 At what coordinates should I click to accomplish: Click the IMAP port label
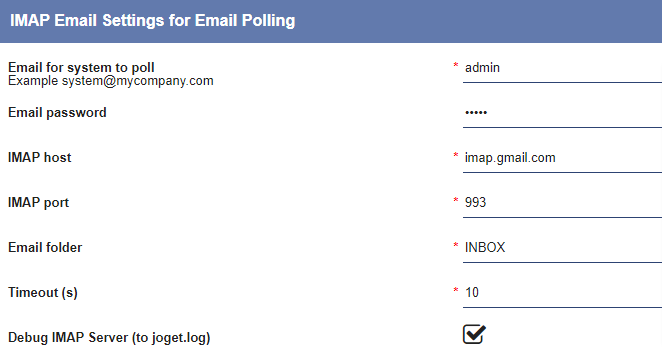38,203
